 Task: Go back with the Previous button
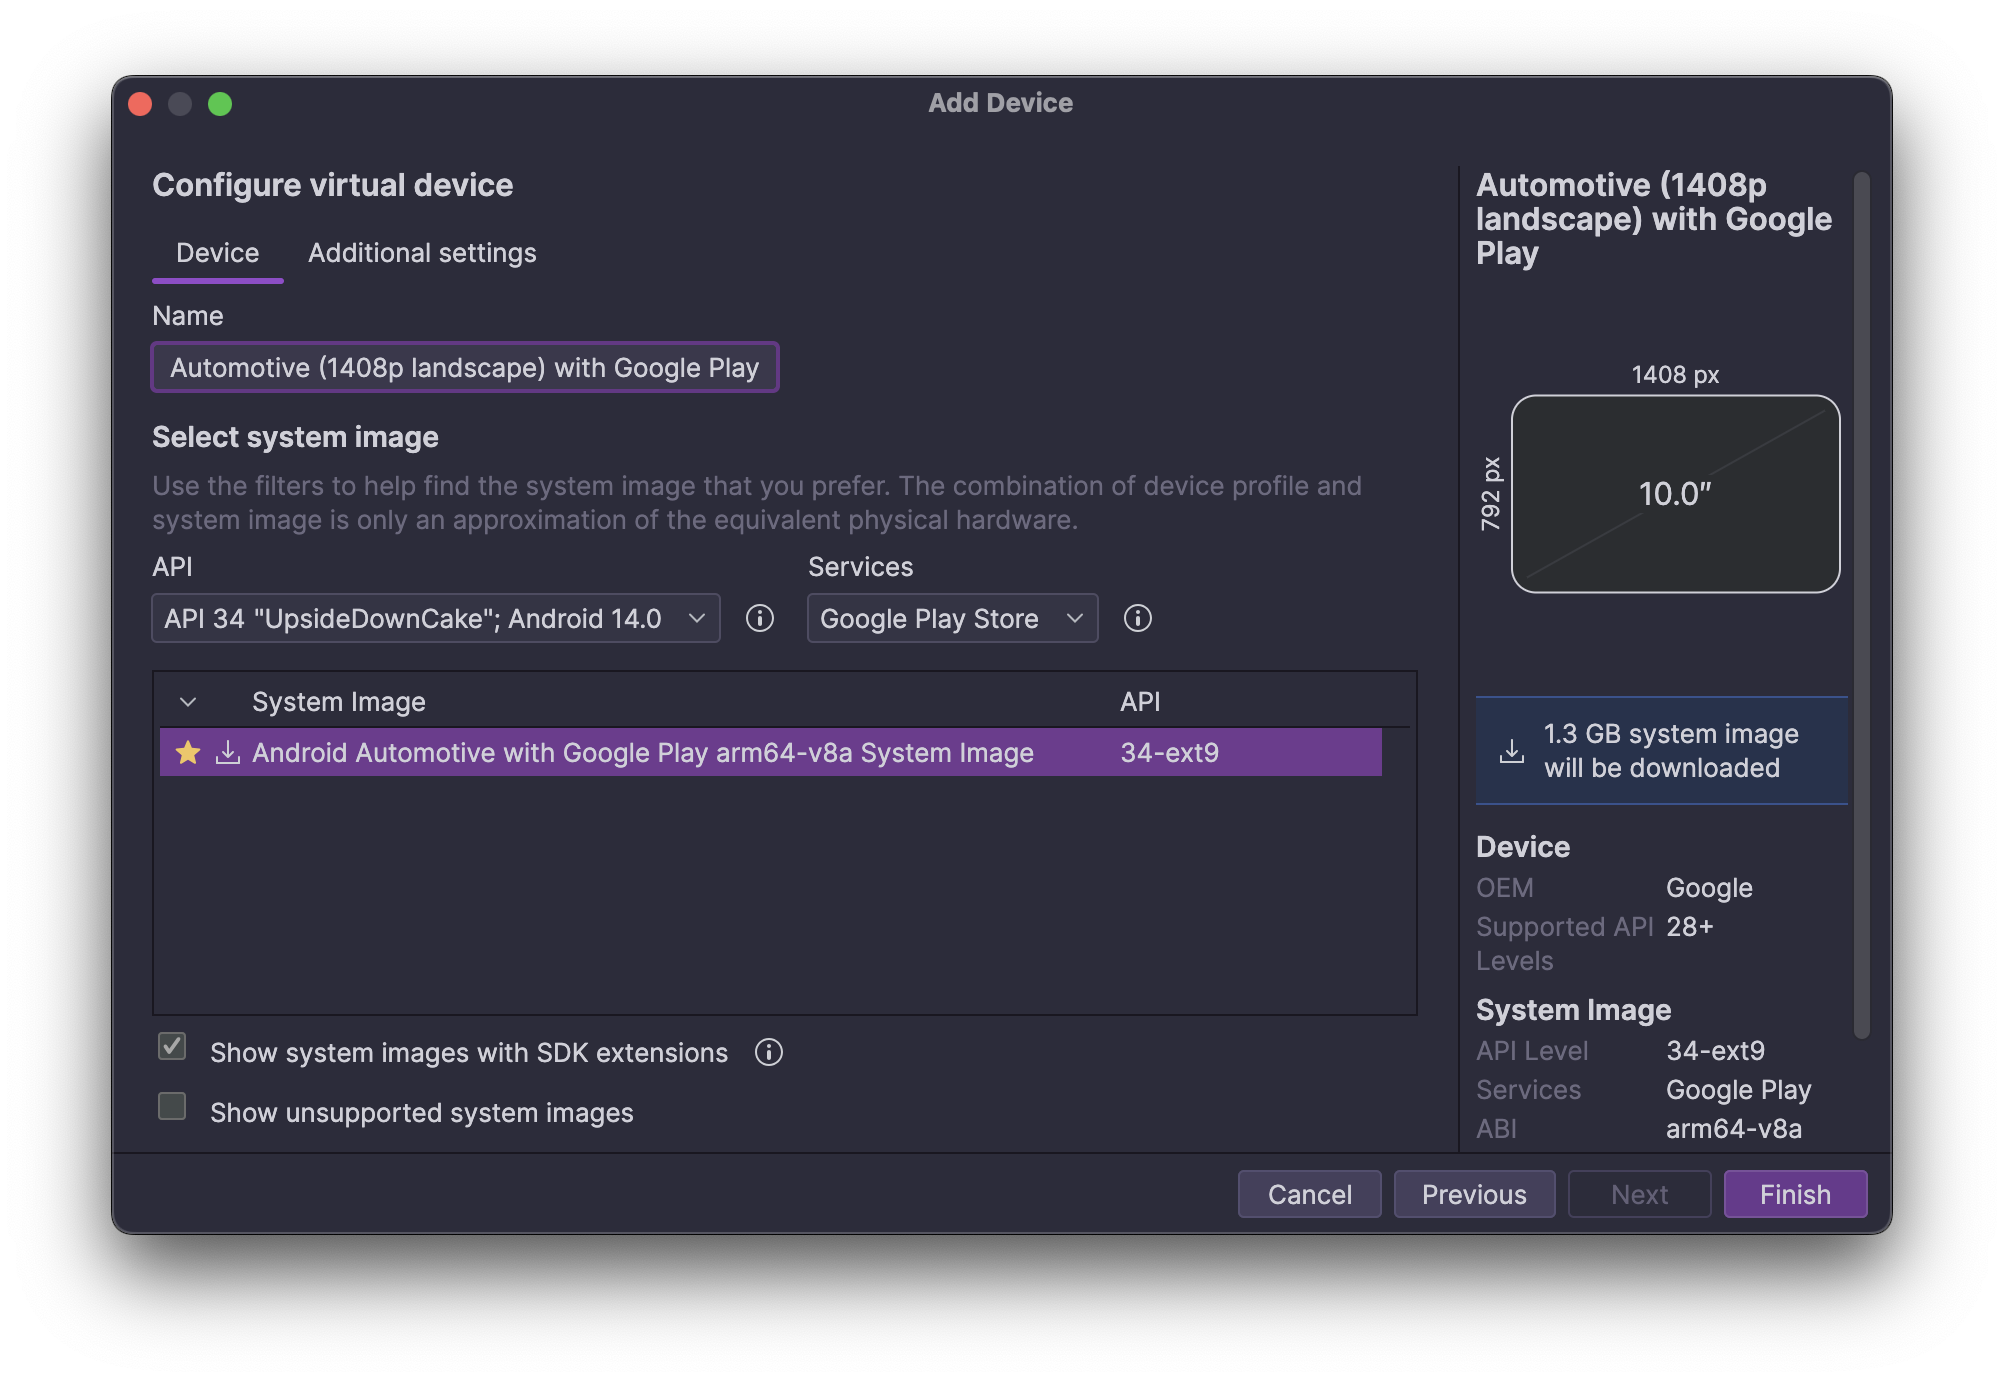(1473, 1194)
